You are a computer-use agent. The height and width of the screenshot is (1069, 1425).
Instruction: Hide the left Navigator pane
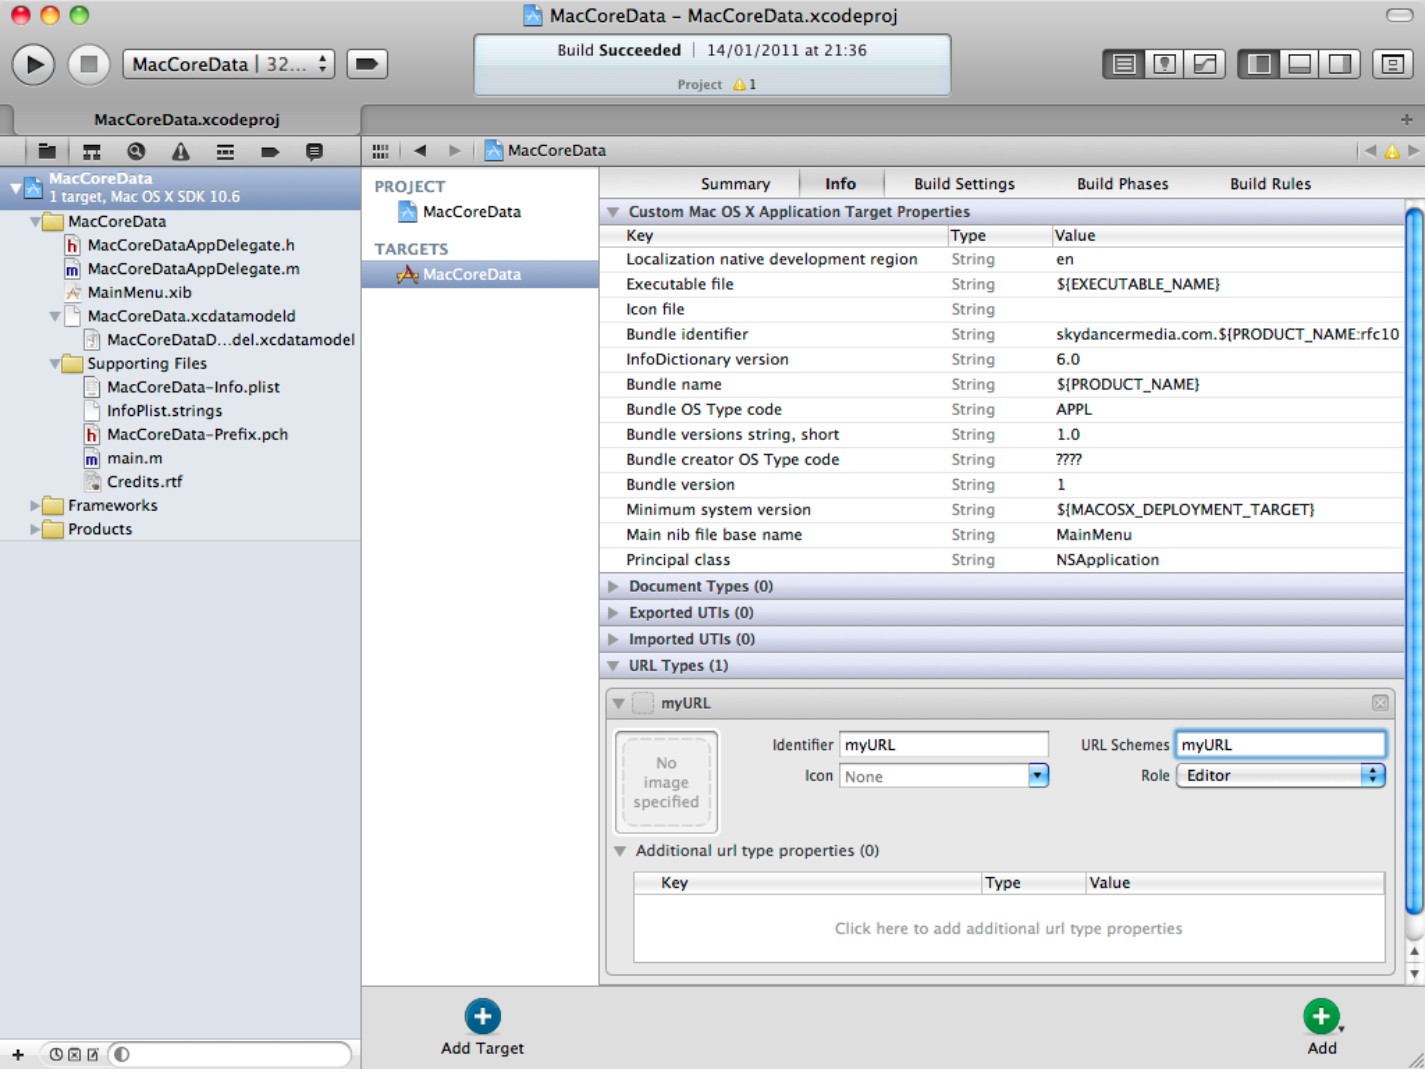tap(1259, 64)
